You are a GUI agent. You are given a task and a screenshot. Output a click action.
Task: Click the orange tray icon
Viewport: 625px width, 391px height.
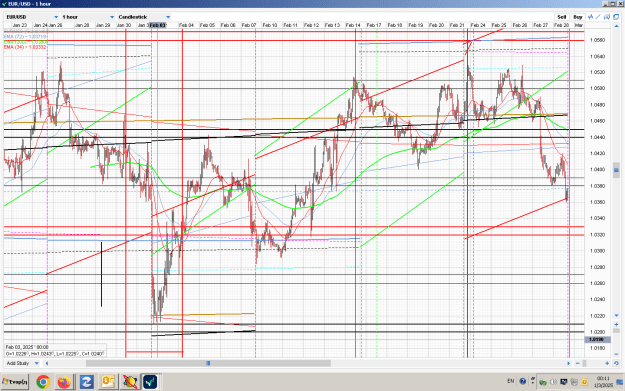pyautogui.click(x=585, y=382)
